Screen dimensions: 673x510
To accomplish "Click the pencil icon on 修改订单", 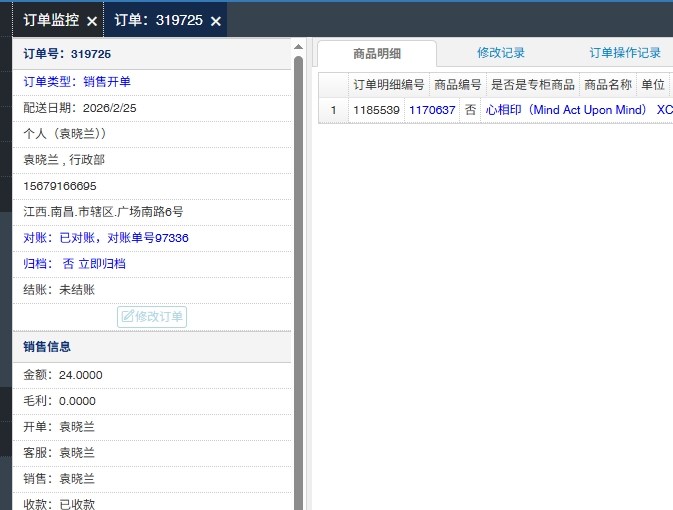I will pyautogui.click(x=127, y=317).
